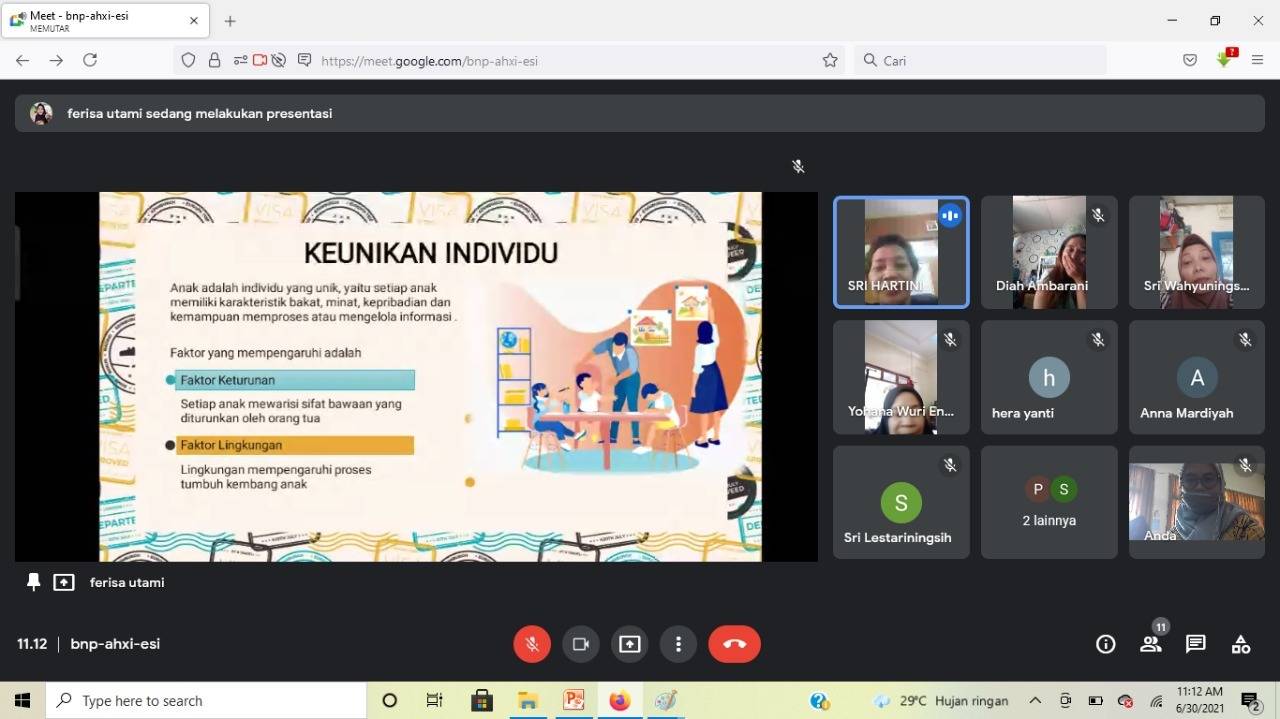Show the participants list panel
The image size is (1280, 719).
tap(1151, 644)
